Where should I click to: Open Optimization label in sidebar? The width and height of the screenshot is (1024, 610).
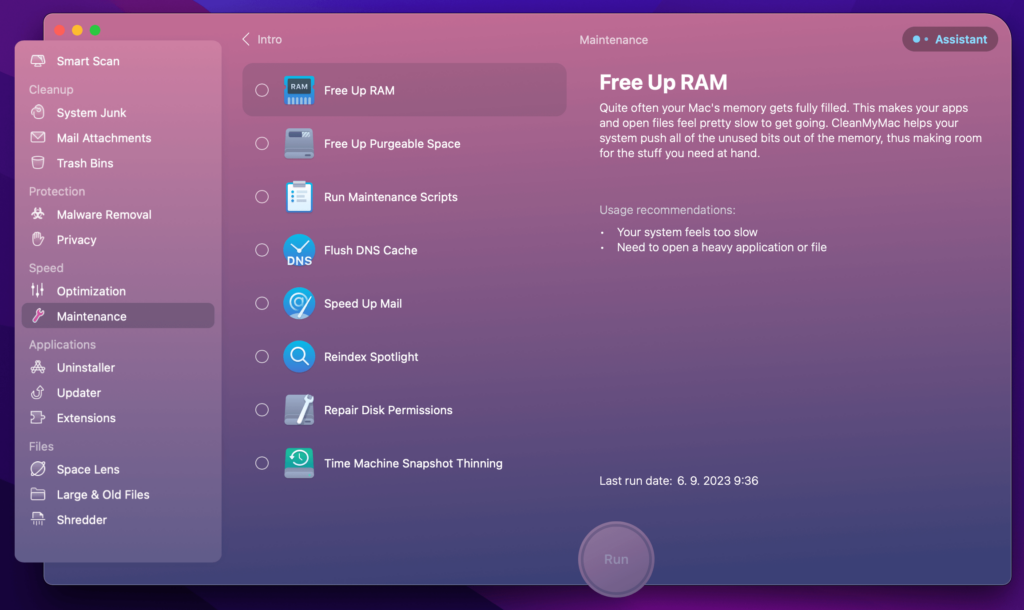tap(91, 291)
